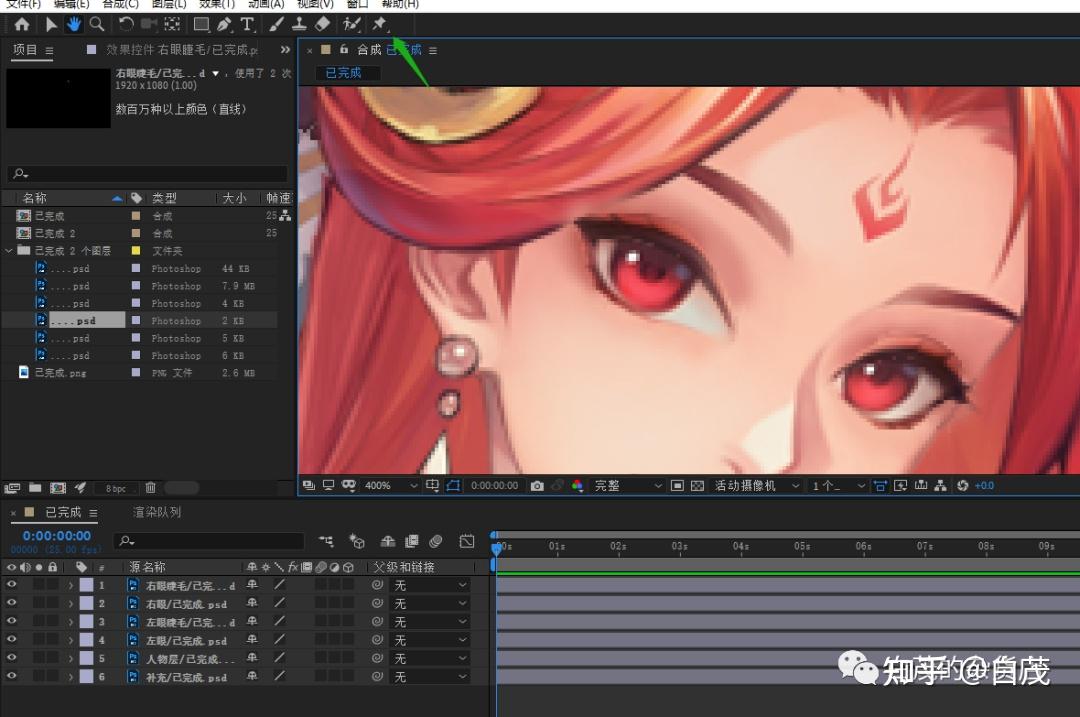Click the label color swatch of layer 1
The height and width of the screenshot is (717, 1080).
coord(86,585)
